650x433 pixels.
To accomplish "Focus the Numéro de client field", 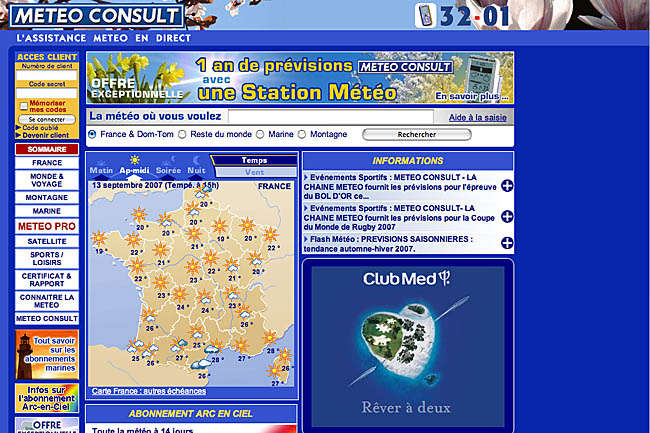I will (47, 75).
